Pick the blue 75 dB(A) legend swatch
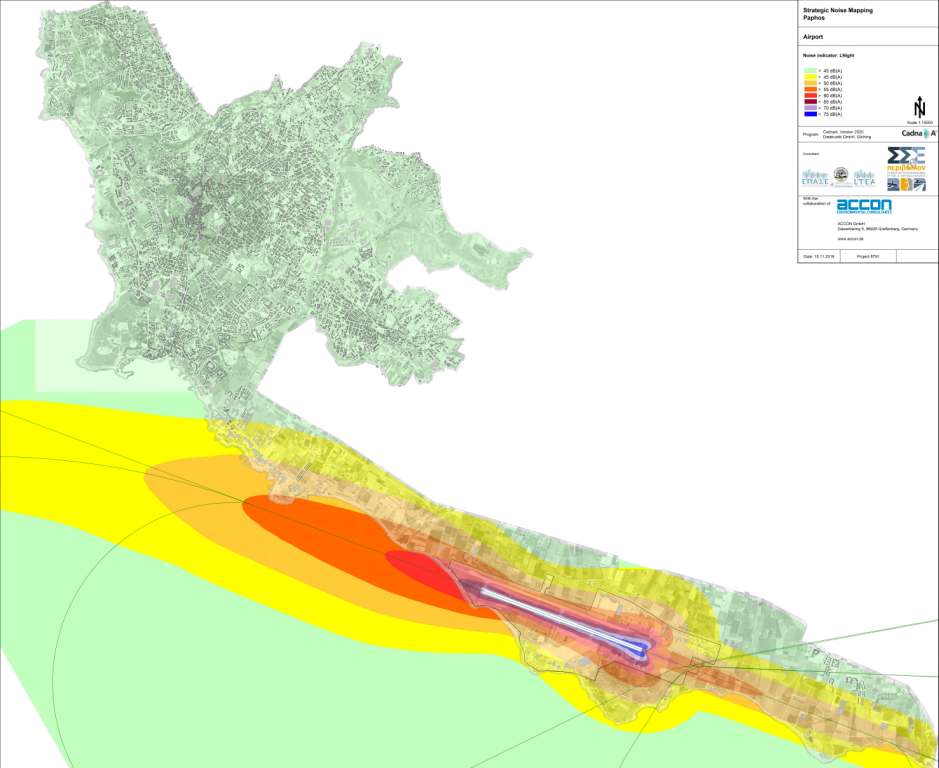939x768 pixels. [812, 114]
